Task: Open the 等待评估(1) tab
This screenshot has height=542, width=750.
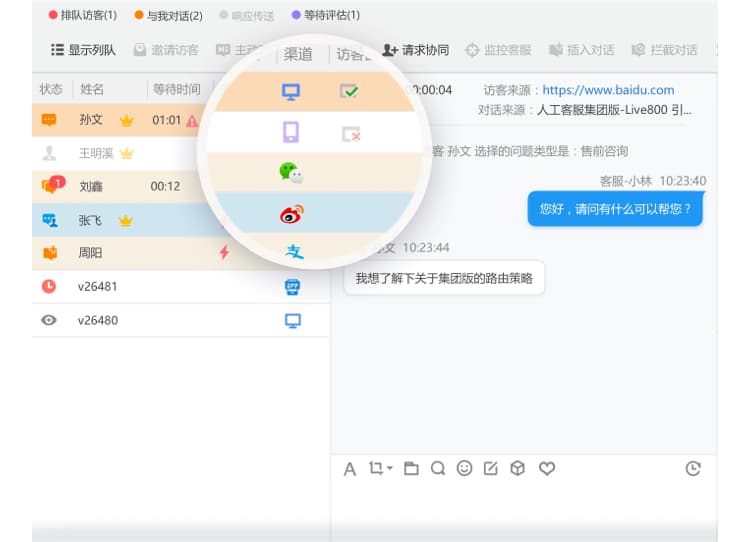Action: (326, 15)
